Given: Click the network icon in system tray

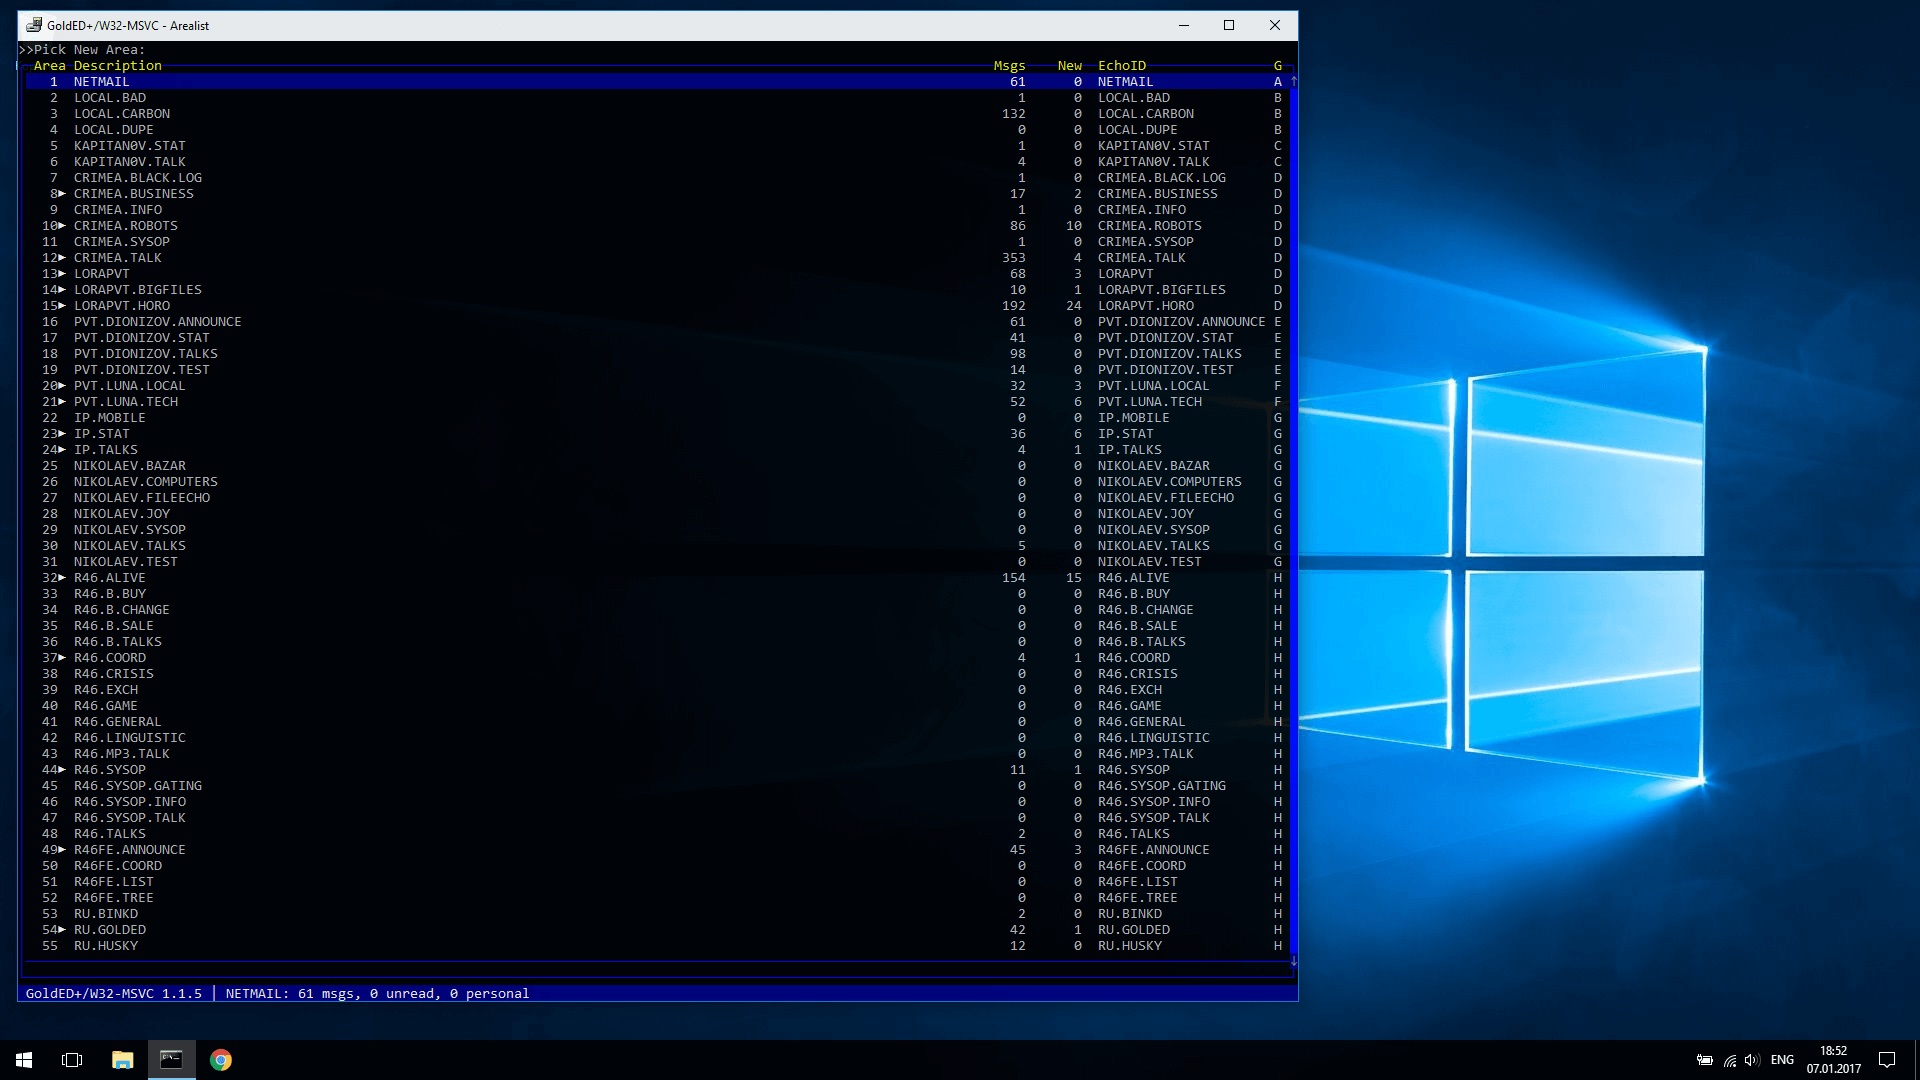Looking at the screenshot, I should [1729, 1060].
